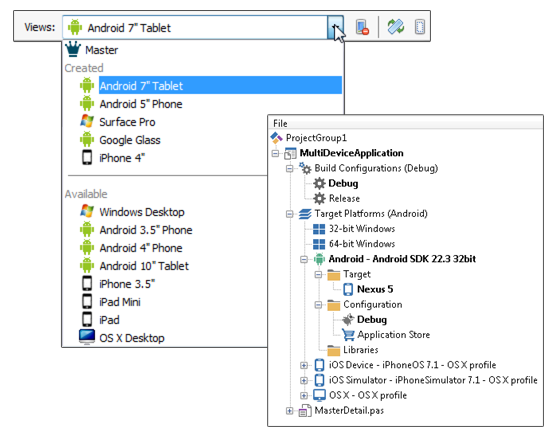Select 32-bit Windows platform

(x=362, y=228)
